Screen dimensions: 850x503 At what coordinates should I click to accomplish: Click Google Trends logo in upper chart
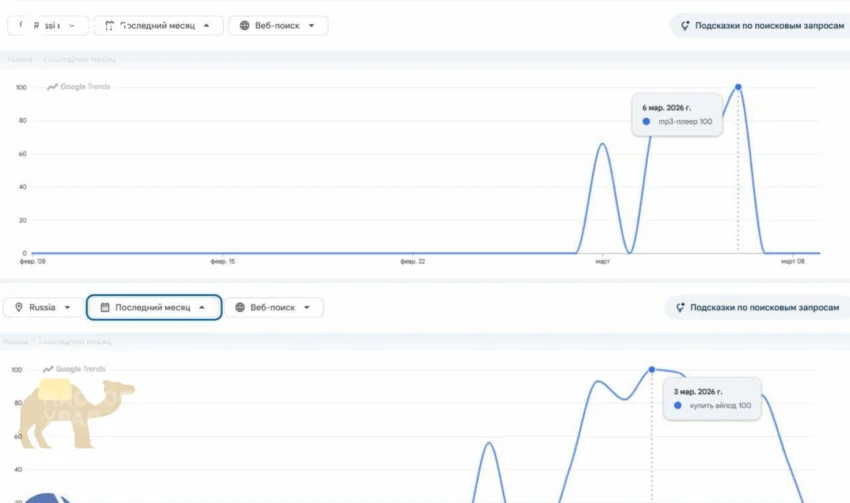pos(79,87)
